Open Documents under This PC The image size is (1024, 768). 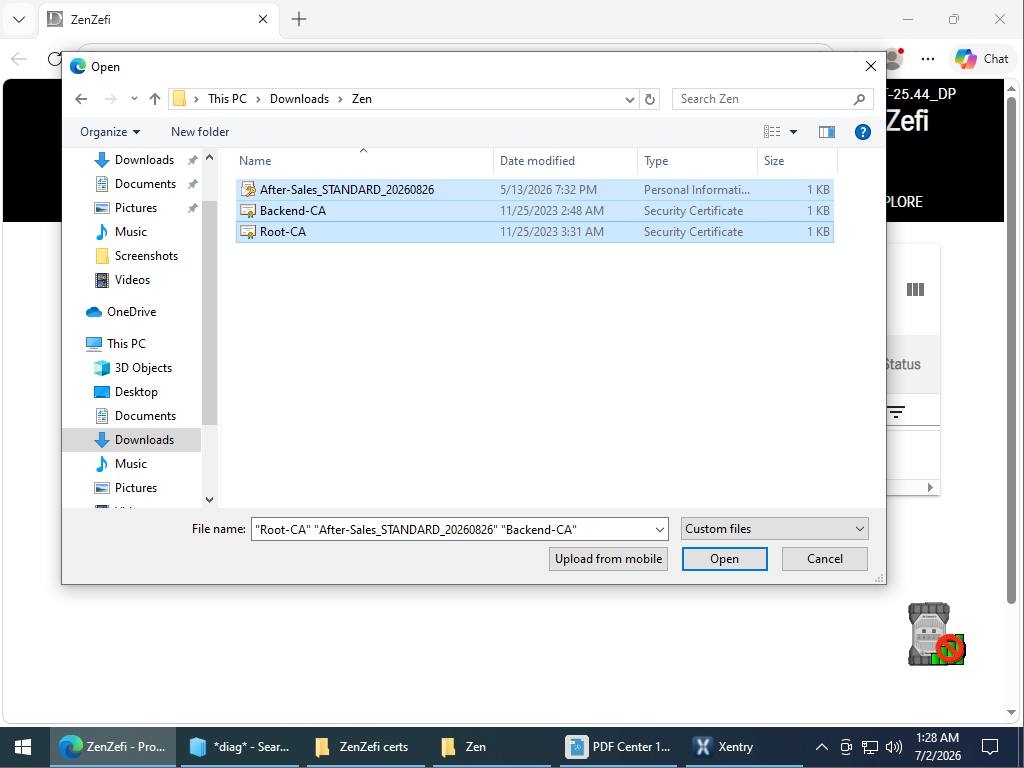click(145, 416)
